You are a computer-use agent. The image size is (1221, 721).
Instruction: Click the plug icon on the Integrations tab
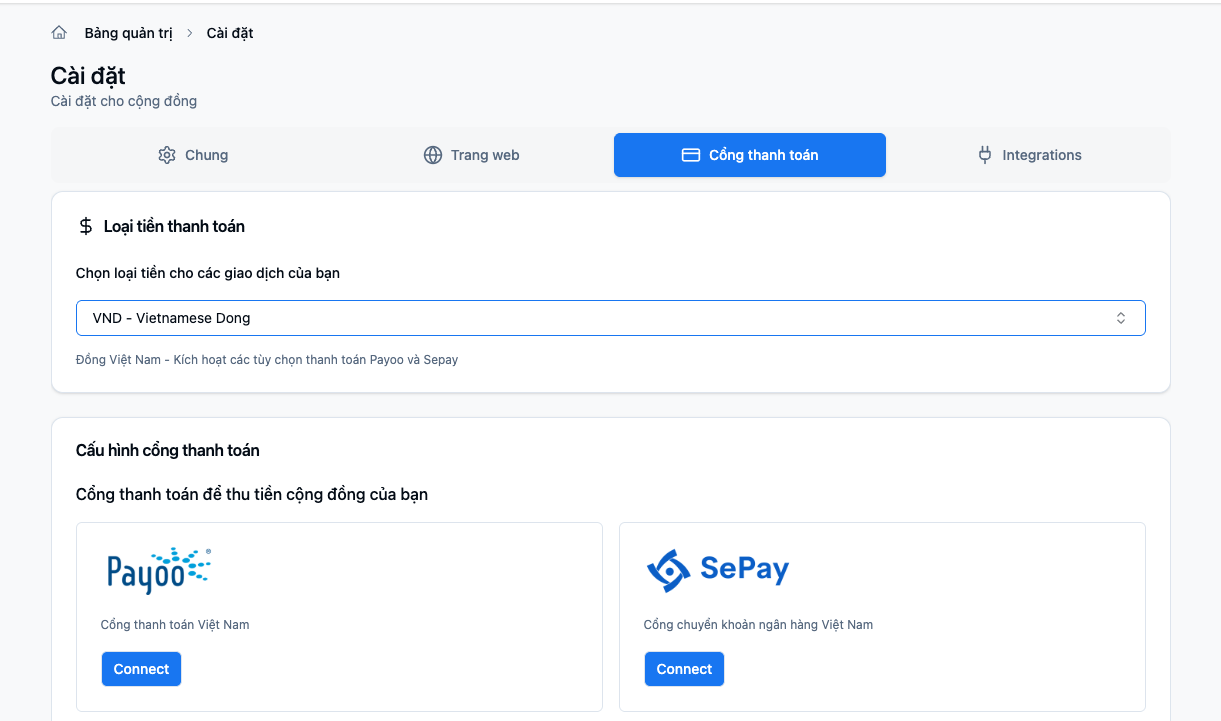click(x=985, y=155)
